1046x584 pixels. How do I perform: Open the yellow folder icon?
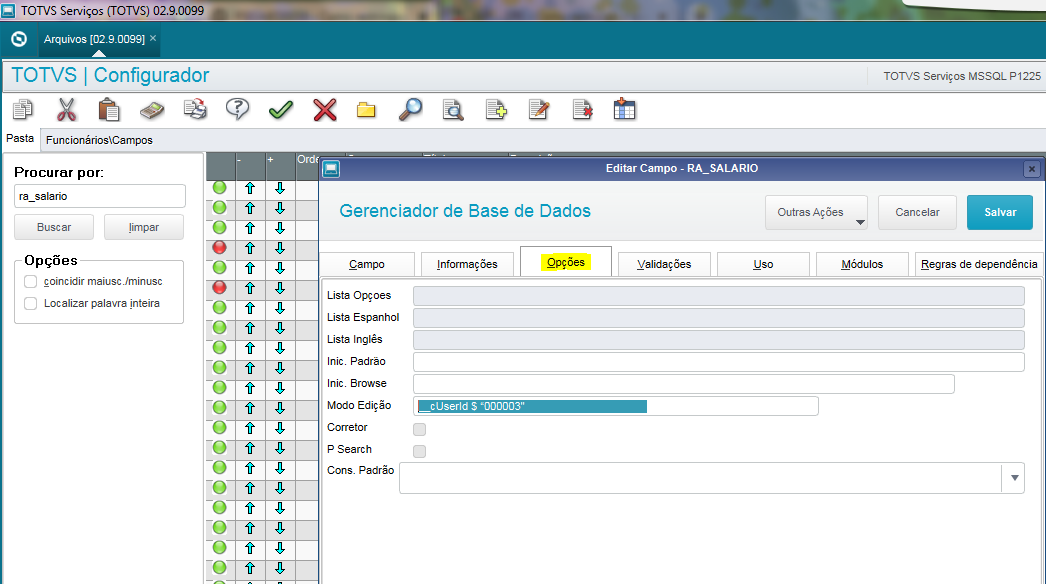pos(366,110)
